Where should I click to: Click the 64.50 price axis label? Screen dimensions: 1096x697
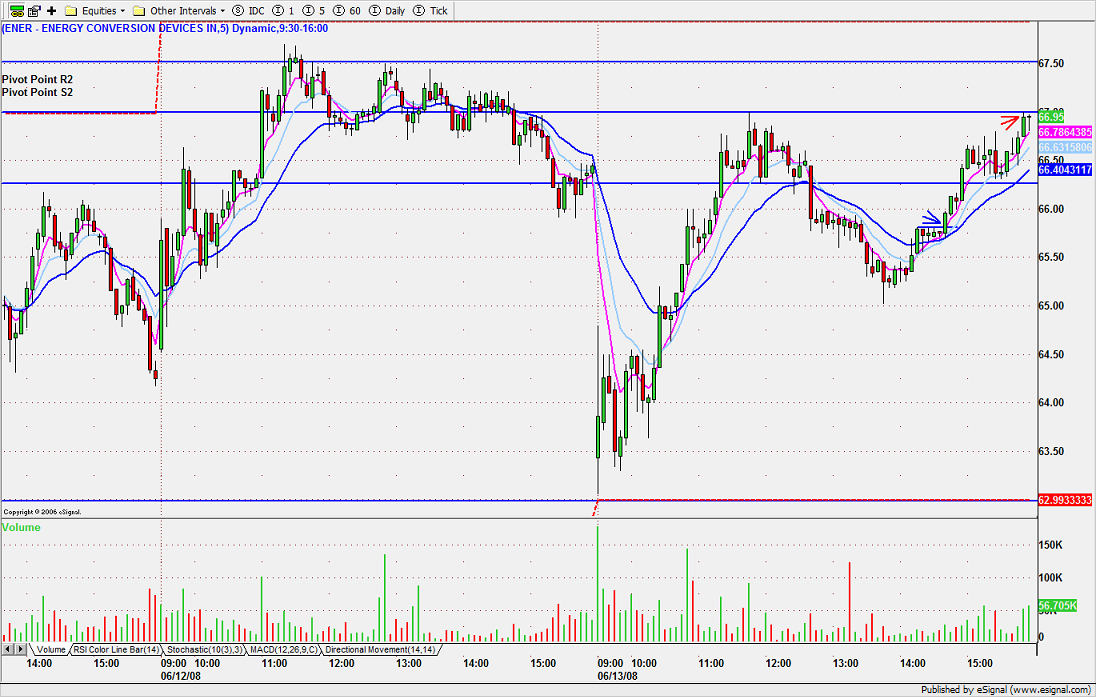[1051, 354]
